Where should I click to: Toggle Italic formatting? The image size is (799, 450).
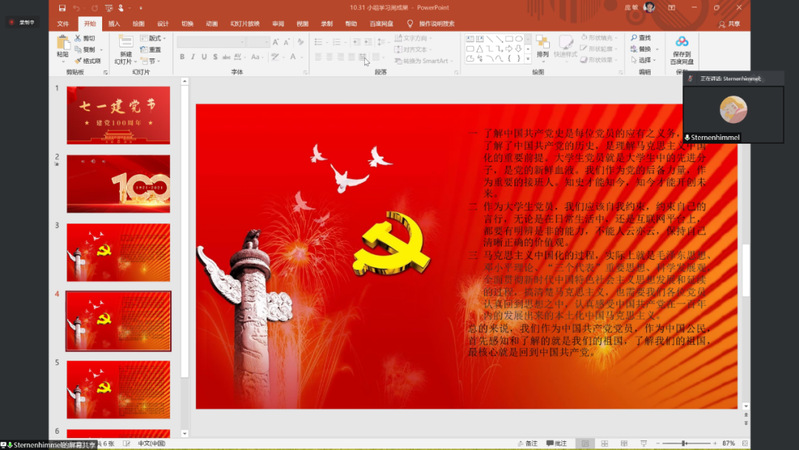193,57
